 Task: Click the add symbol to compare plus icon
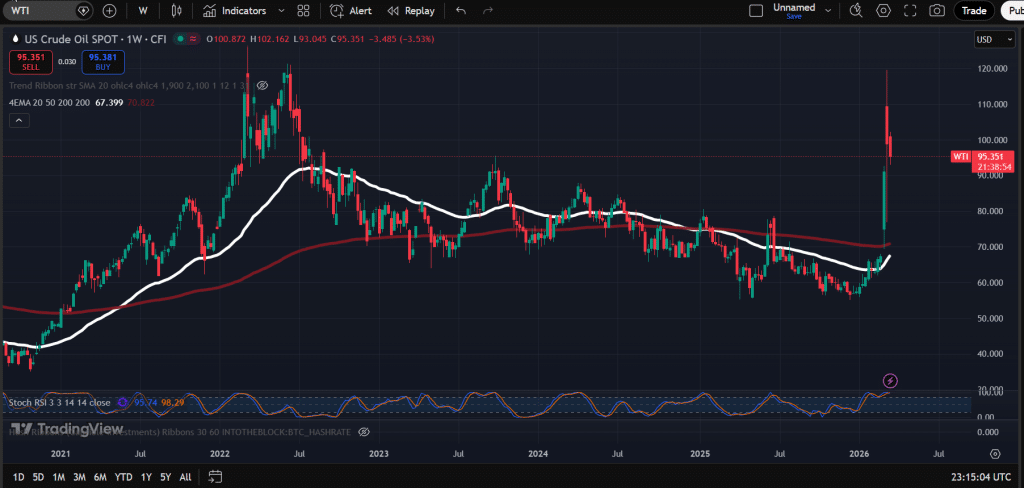coord(109,11)
